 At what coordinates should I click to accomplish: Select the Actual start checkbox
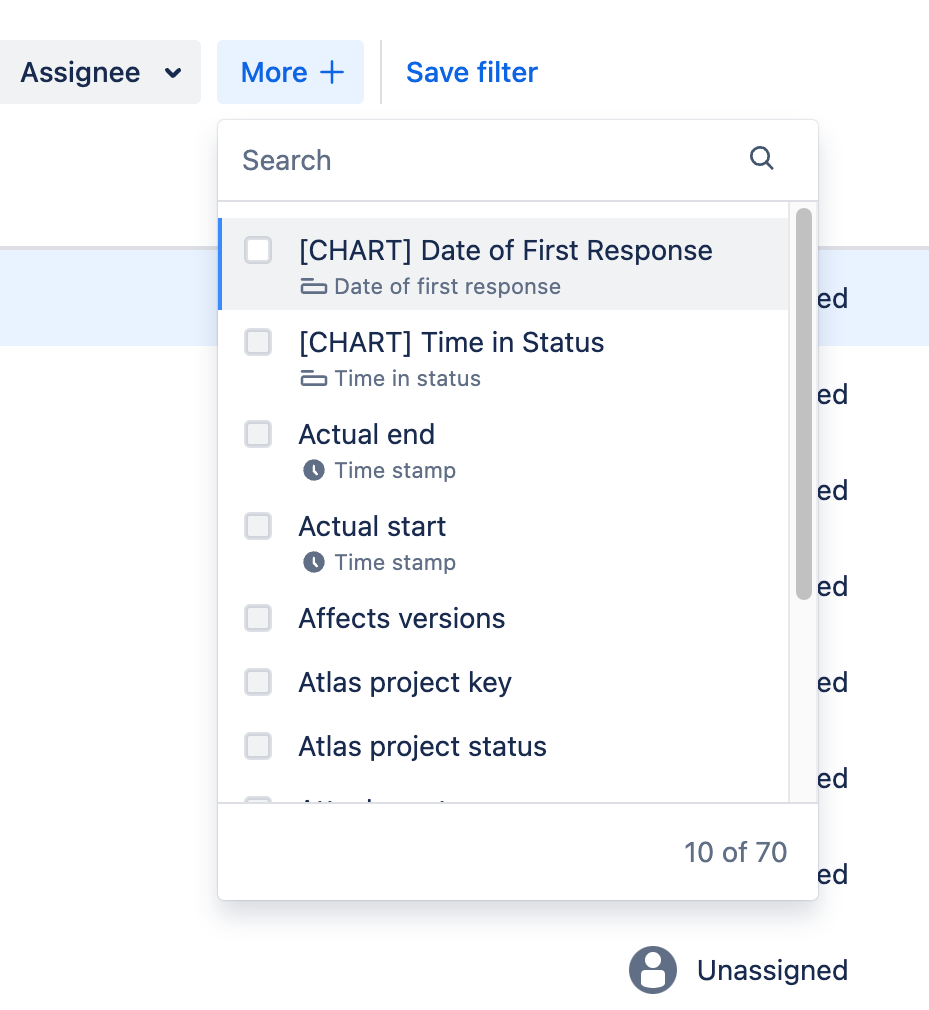258,526
